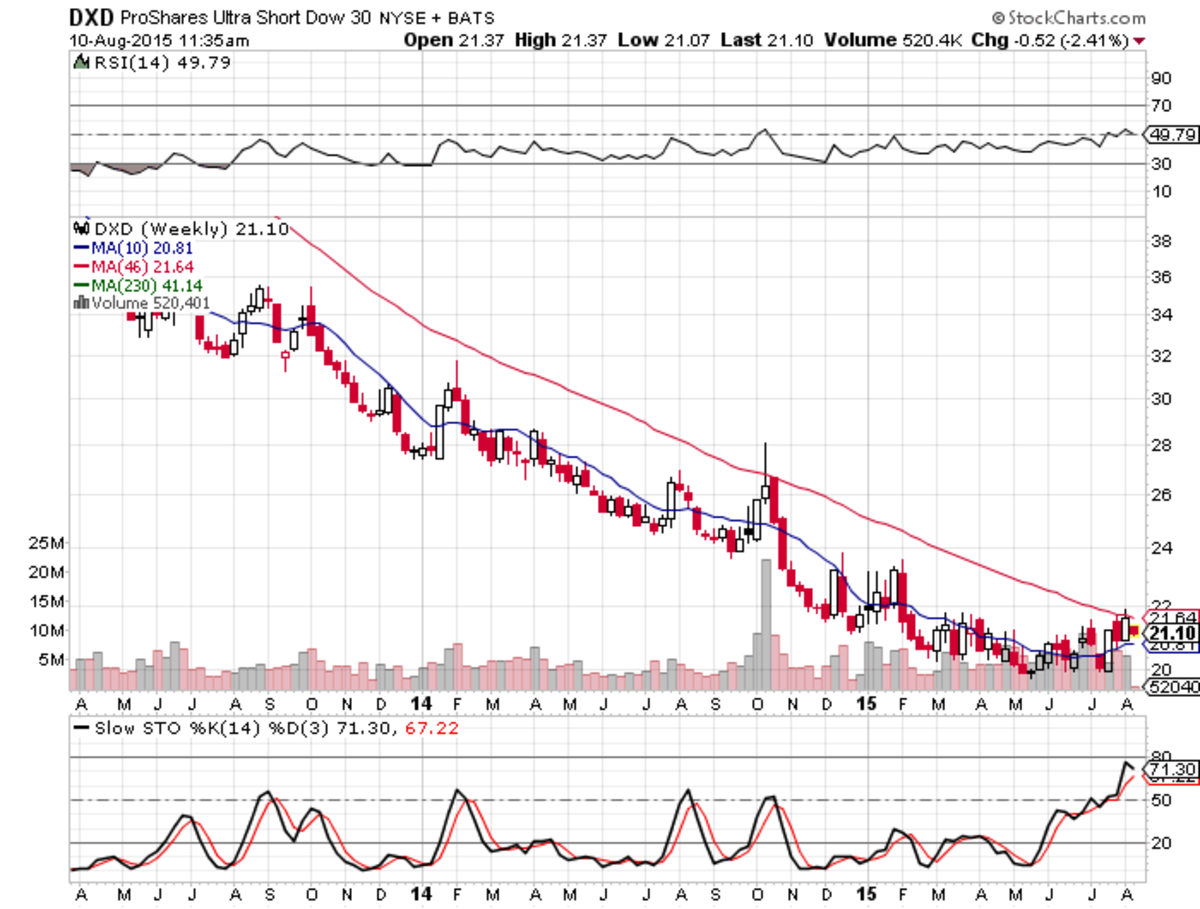Click the red down-triangle change indicator

click(x=1140, y=41)
